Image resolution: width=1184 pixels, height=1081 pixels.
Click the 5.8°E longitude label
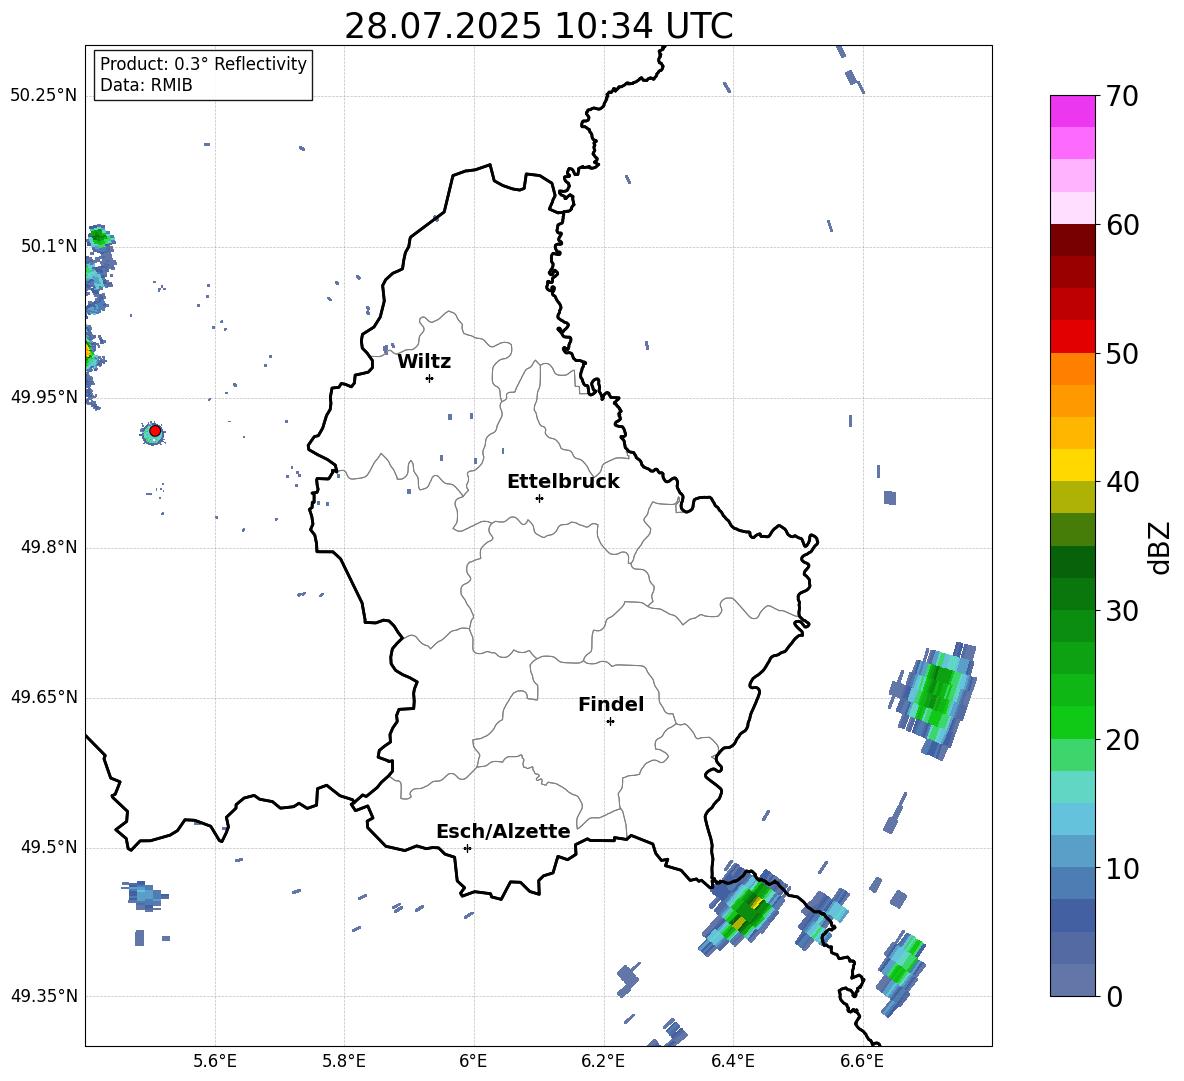(x=344, y=1061)
